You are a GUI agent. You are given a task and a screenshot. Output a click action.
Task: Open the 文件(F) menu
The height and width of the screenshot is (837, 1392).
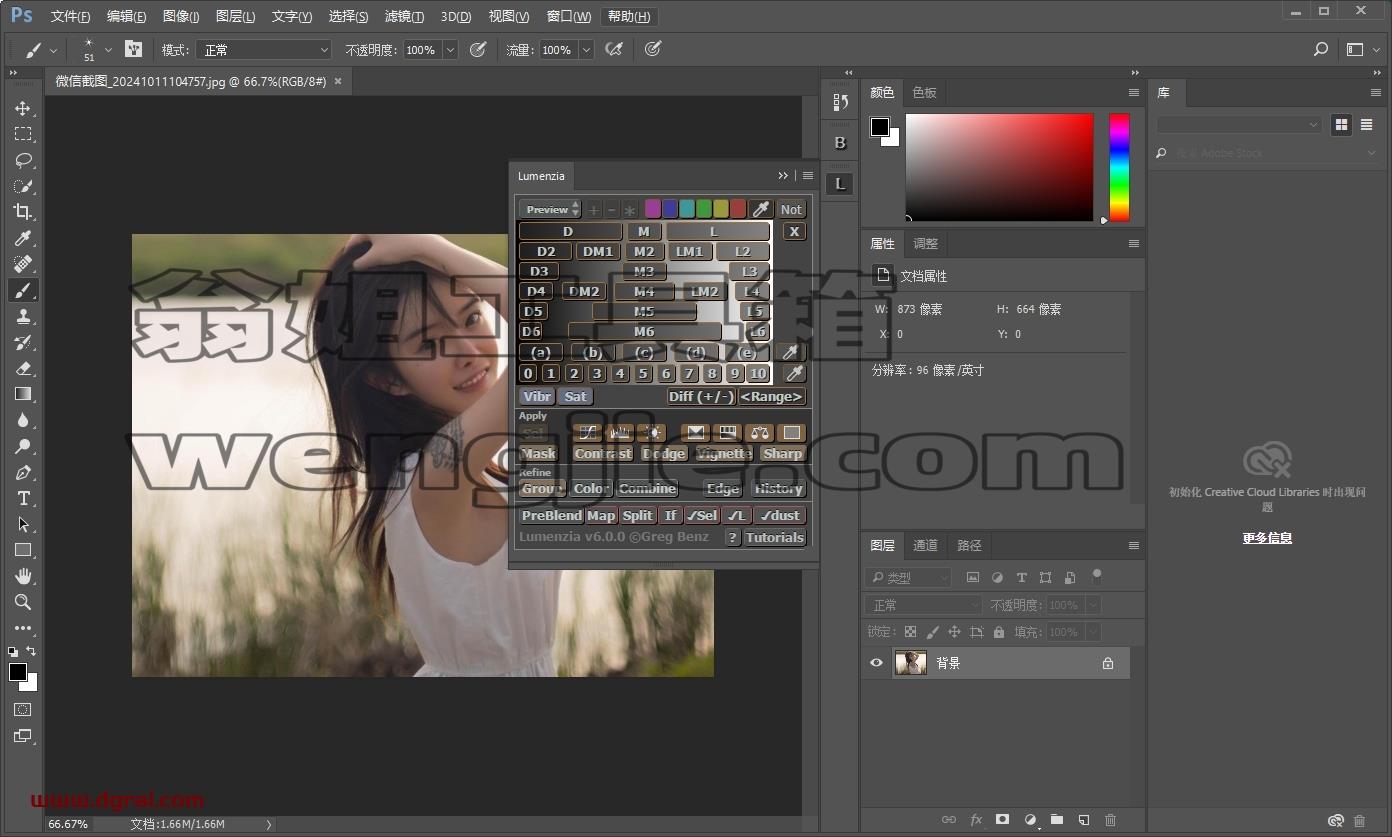(70, 17)
